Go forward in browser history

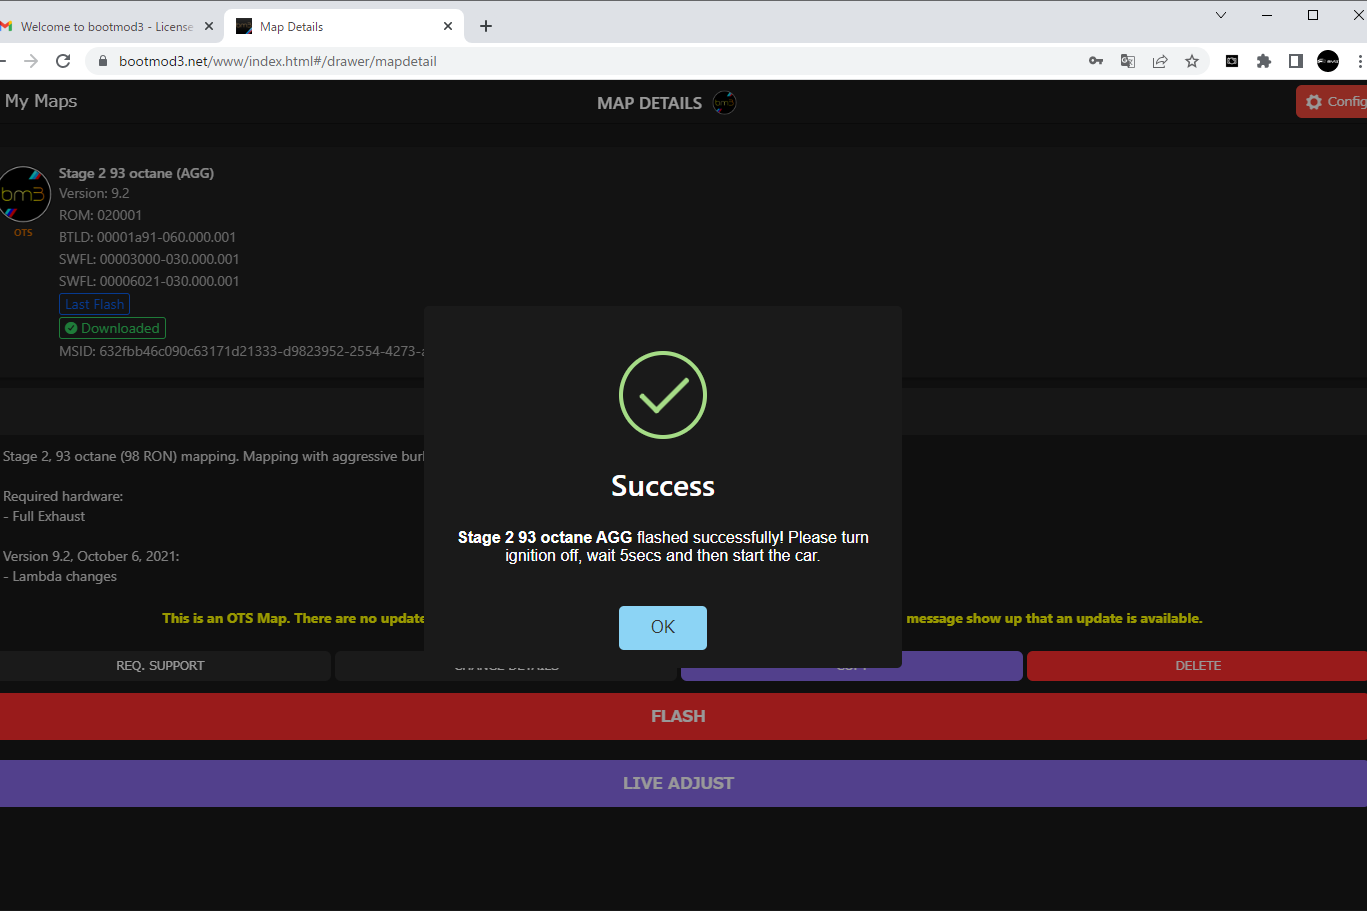[31, 61]
